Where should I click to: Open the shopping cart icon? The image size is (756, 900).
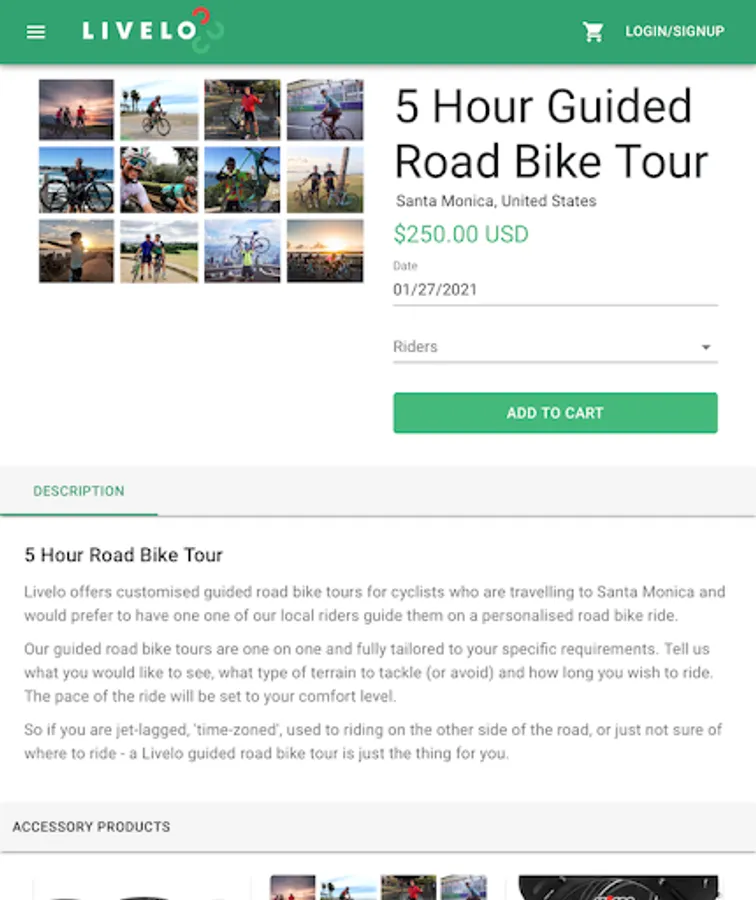click(593, 32)
